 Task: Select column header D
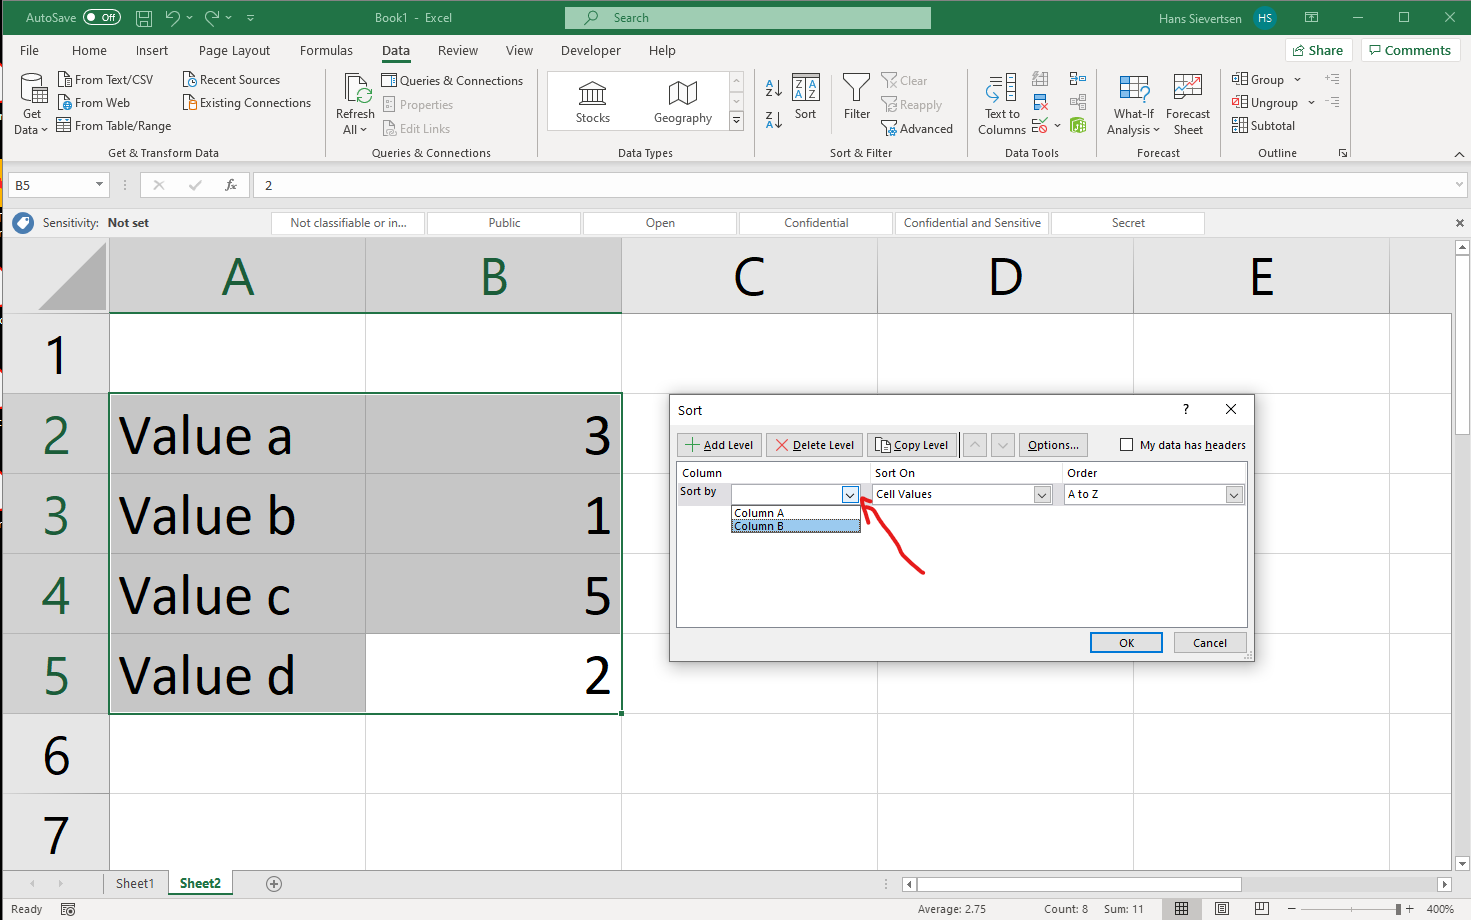(x=1005, y=276)
